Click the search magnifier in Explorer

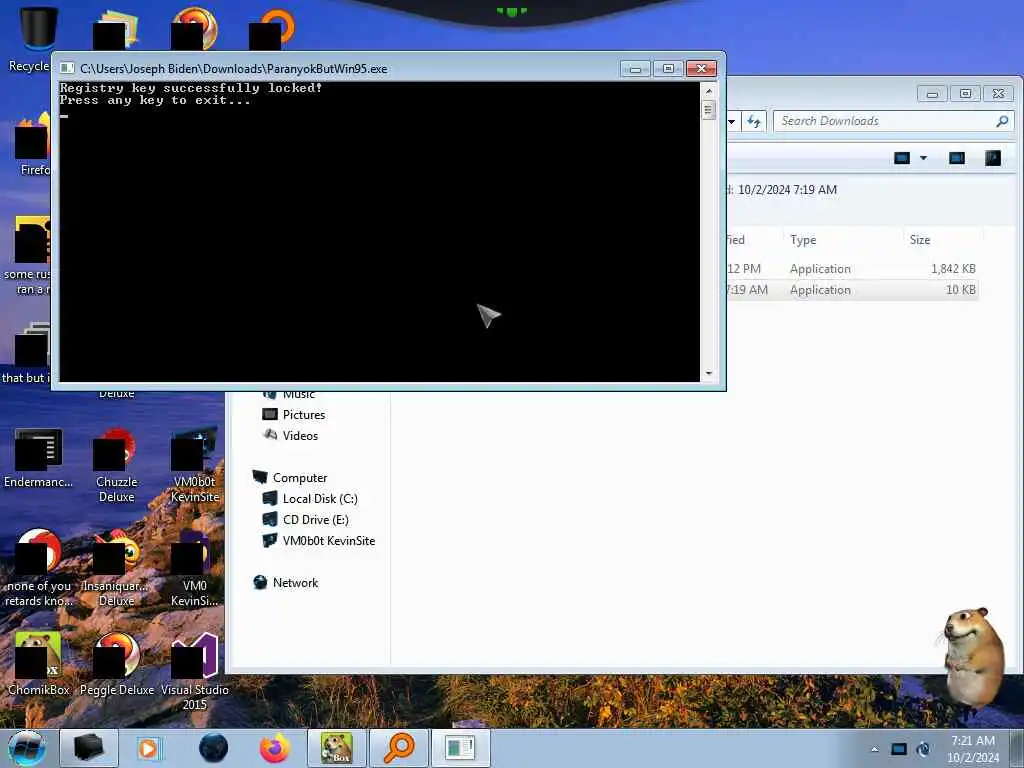[x=1002, y=121]
